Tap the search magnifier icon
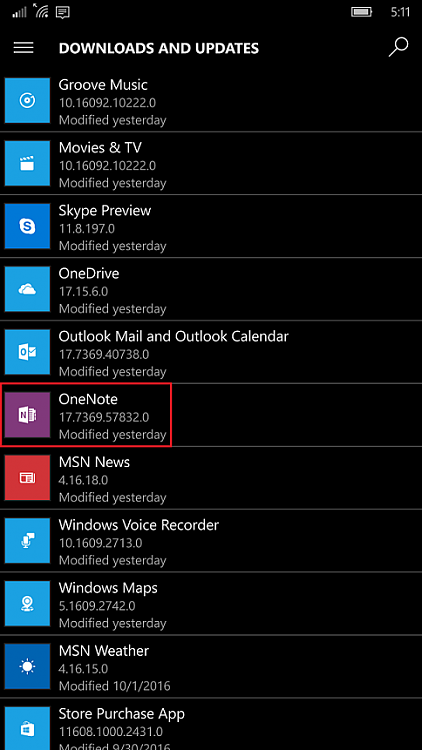 [x=398, y=47]
